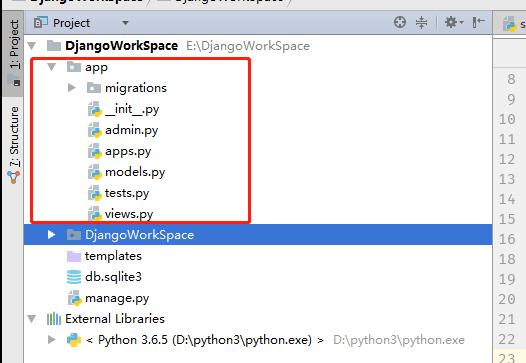This screenshot has height=363, width=526.
Task: Click the Python 3.6.5 interpreter entry
Action: point(205,340)
